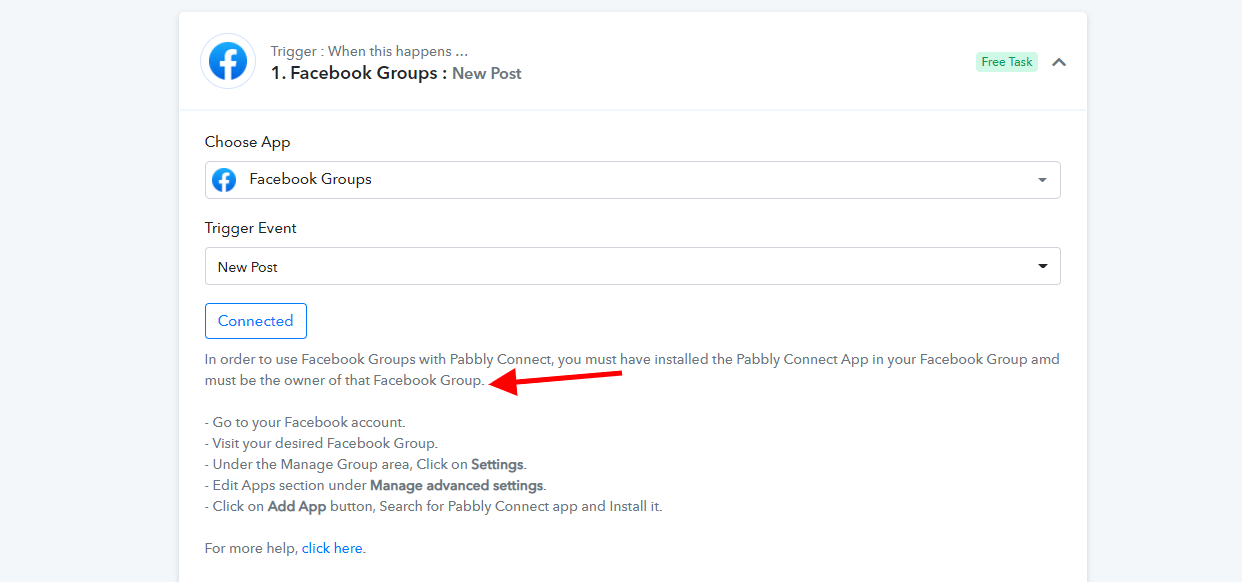
Task: Click the "Trigger : When this happens ..." text
Action: click(x=369, y=51)
